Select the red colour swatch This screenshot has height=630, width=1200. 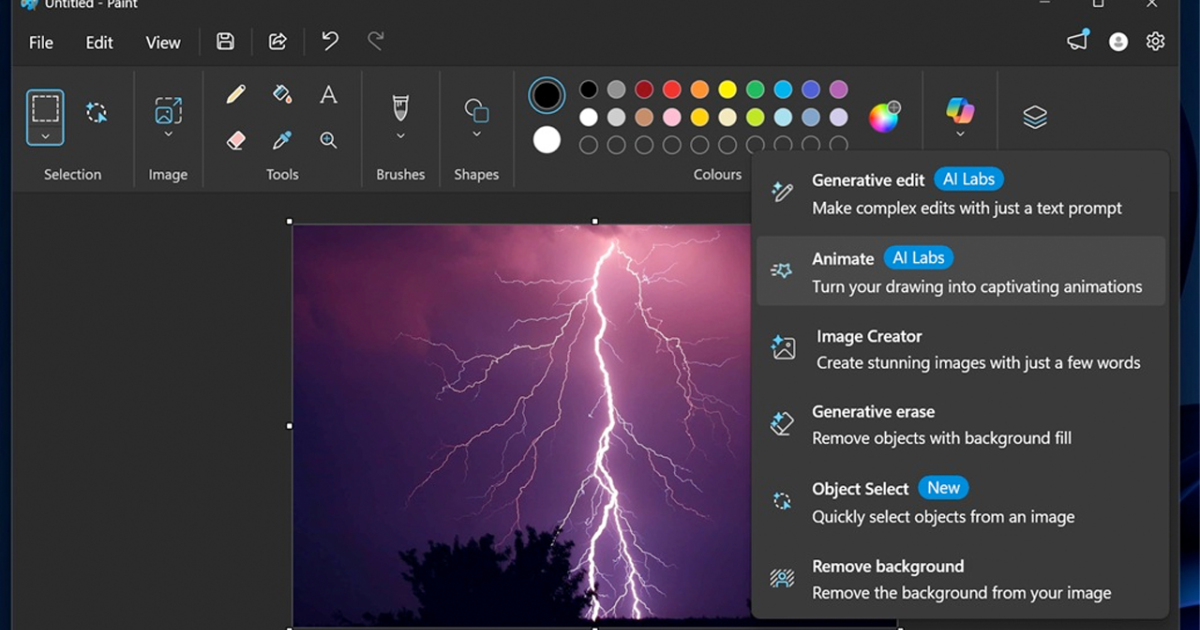(x=672, y=90)
